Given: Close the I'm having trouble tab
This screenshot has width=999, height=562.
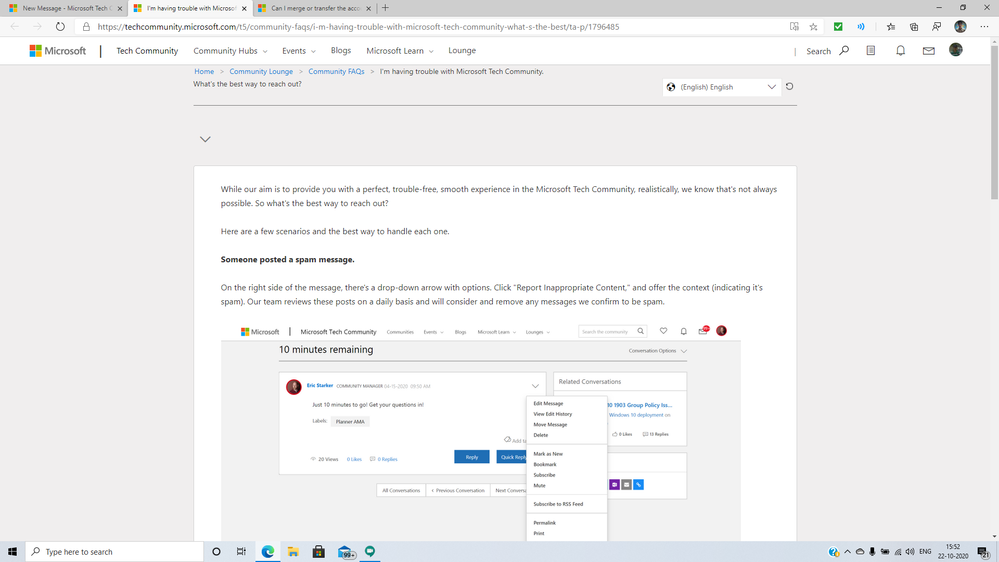Looking at the screenshot, I should (244, 8).
